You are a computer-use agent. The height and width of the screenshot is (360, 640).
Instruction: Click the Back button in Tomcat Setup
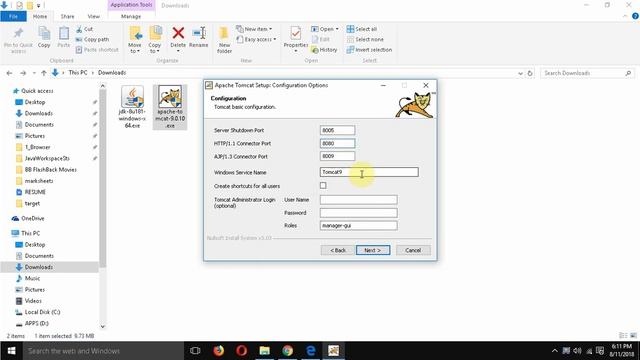point(338,250)
